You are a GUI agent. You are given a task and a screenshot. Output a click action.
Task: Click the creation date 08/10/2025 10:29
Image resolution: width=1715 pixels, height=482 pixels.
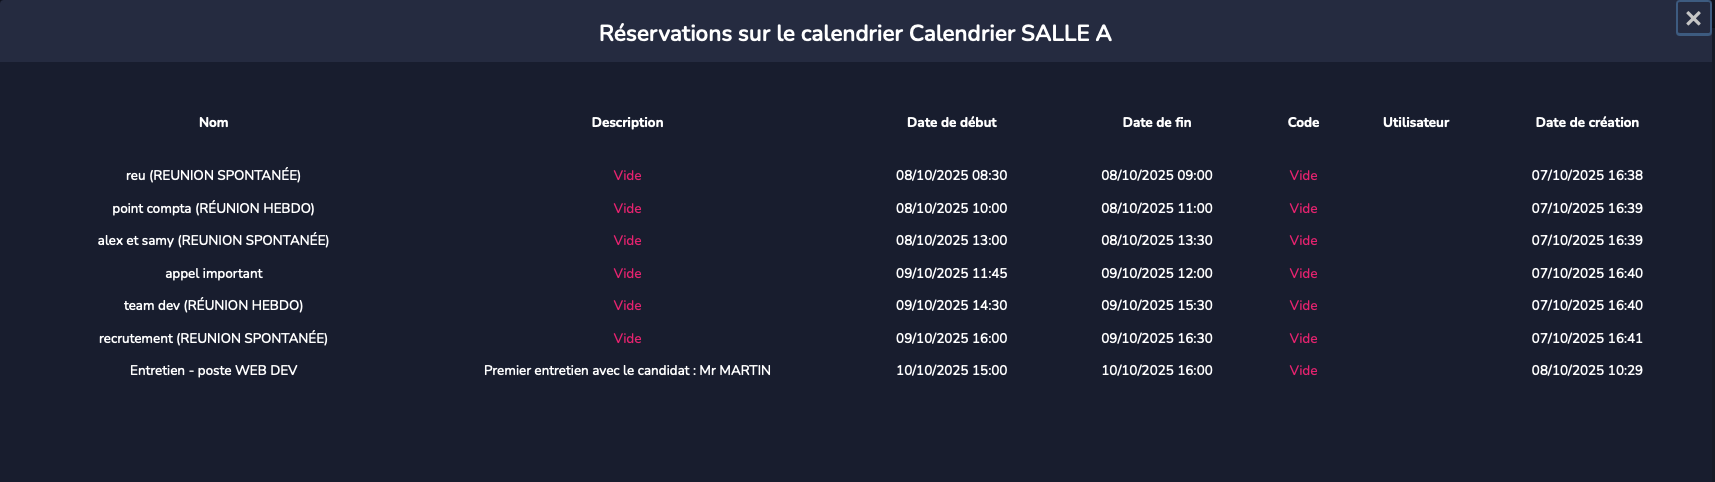pos(1587,370)
